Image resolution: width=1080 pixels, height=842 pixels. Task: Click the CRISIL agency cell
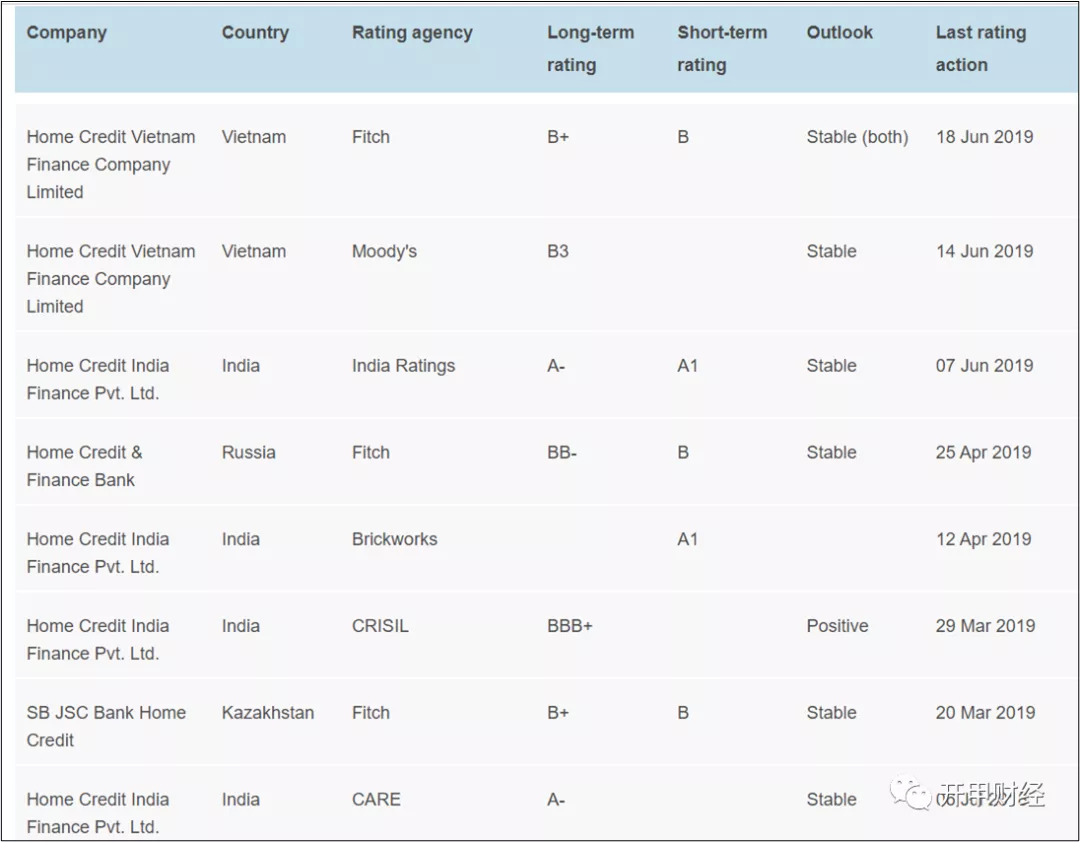click(x=380, y=626)
